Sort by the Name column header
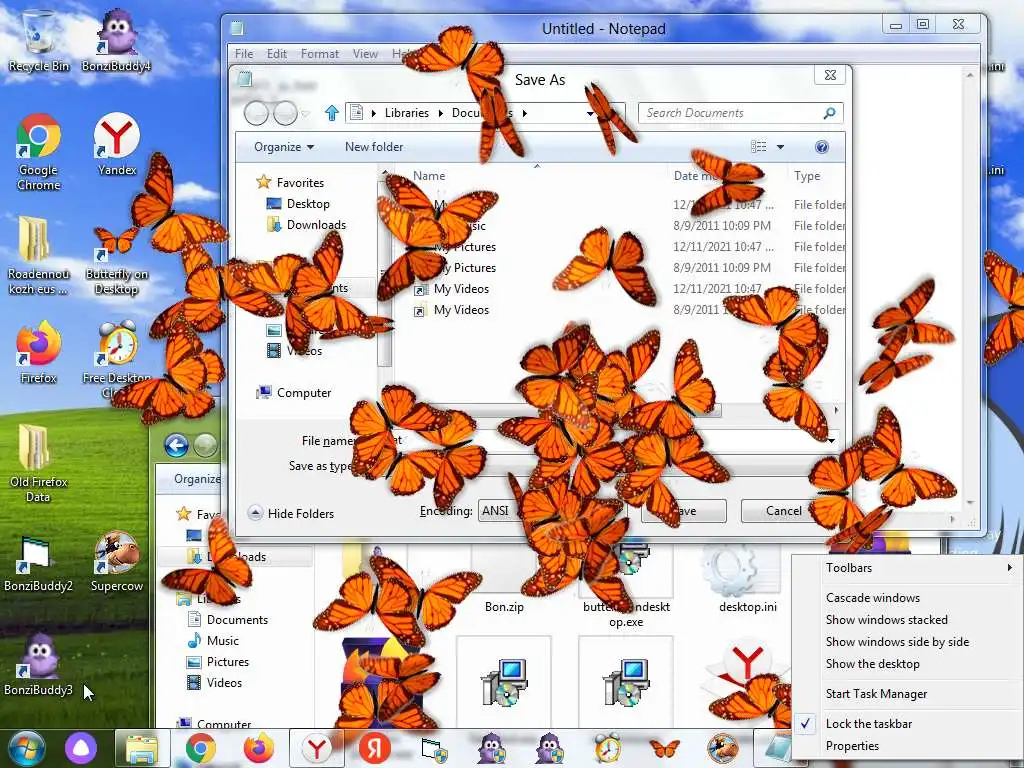The width and height of the screenshot is (1024, 768). point(429,176)
